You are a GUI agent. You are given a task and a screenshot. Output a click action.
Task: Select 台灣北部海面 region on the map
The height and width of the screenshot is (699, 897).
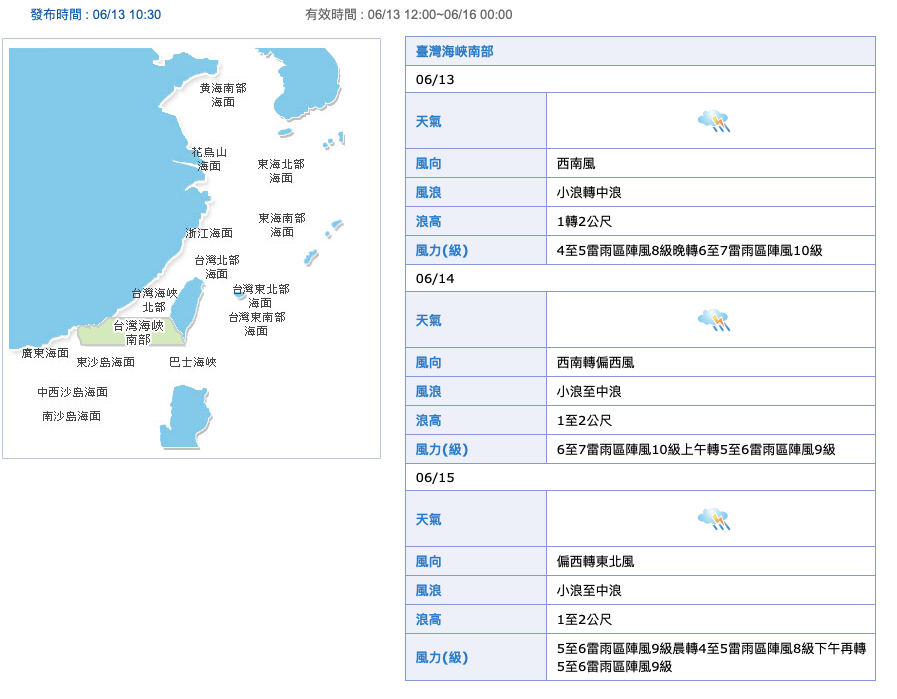point(217,267)
